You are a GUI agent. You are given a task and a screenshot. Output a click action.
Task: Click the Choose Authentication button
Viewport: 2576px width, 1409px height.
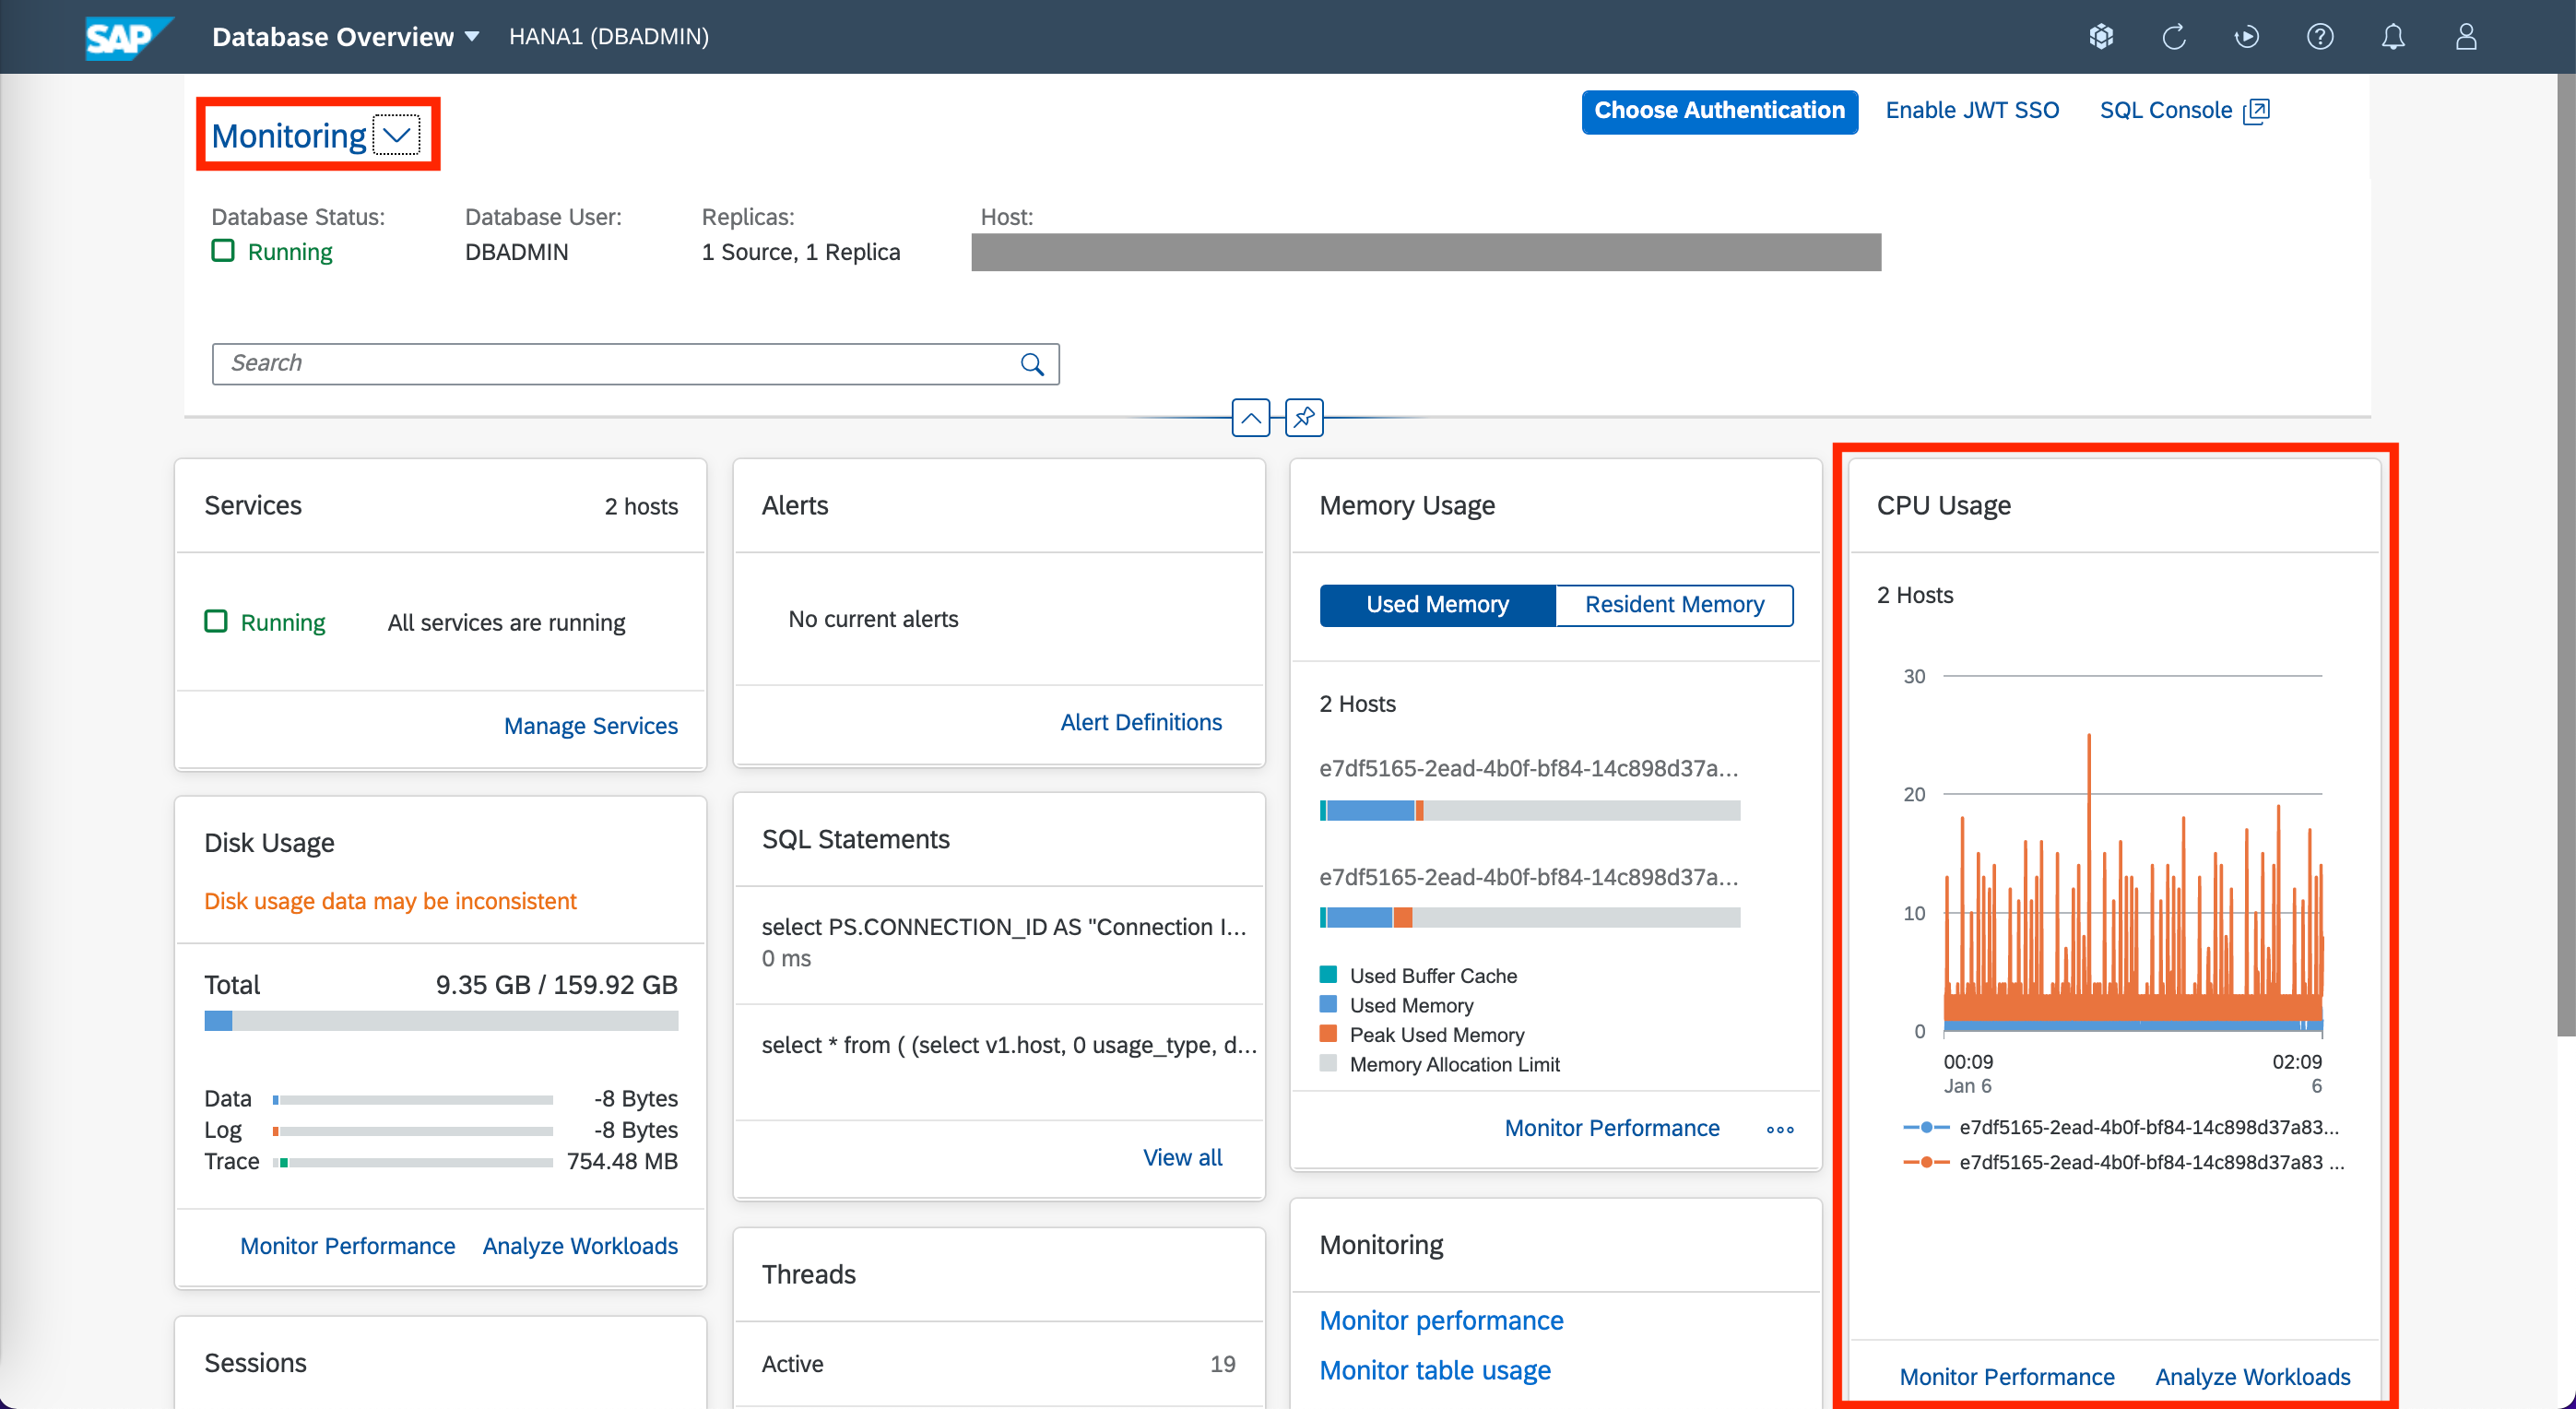click(1719, 111)
